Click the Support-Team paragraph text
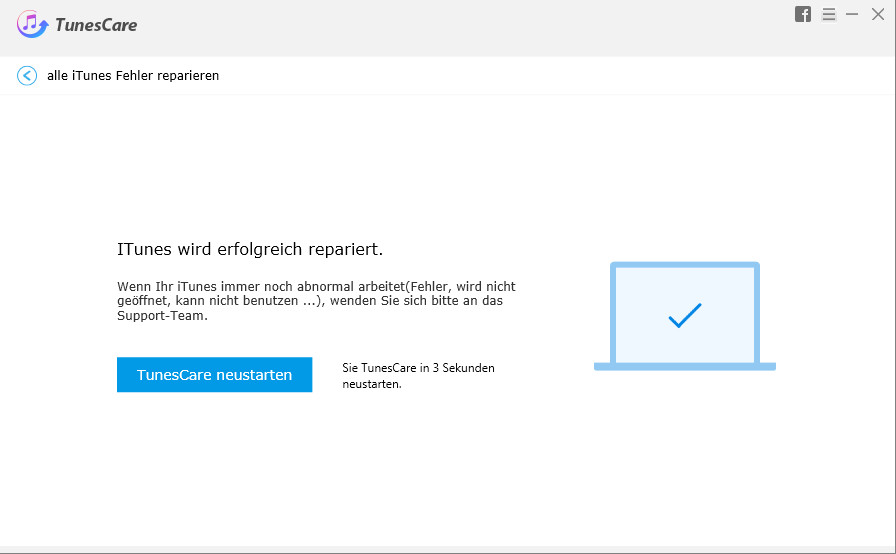Image resolution: width=896 pixels, height=554 pixels. coord(316,301)
